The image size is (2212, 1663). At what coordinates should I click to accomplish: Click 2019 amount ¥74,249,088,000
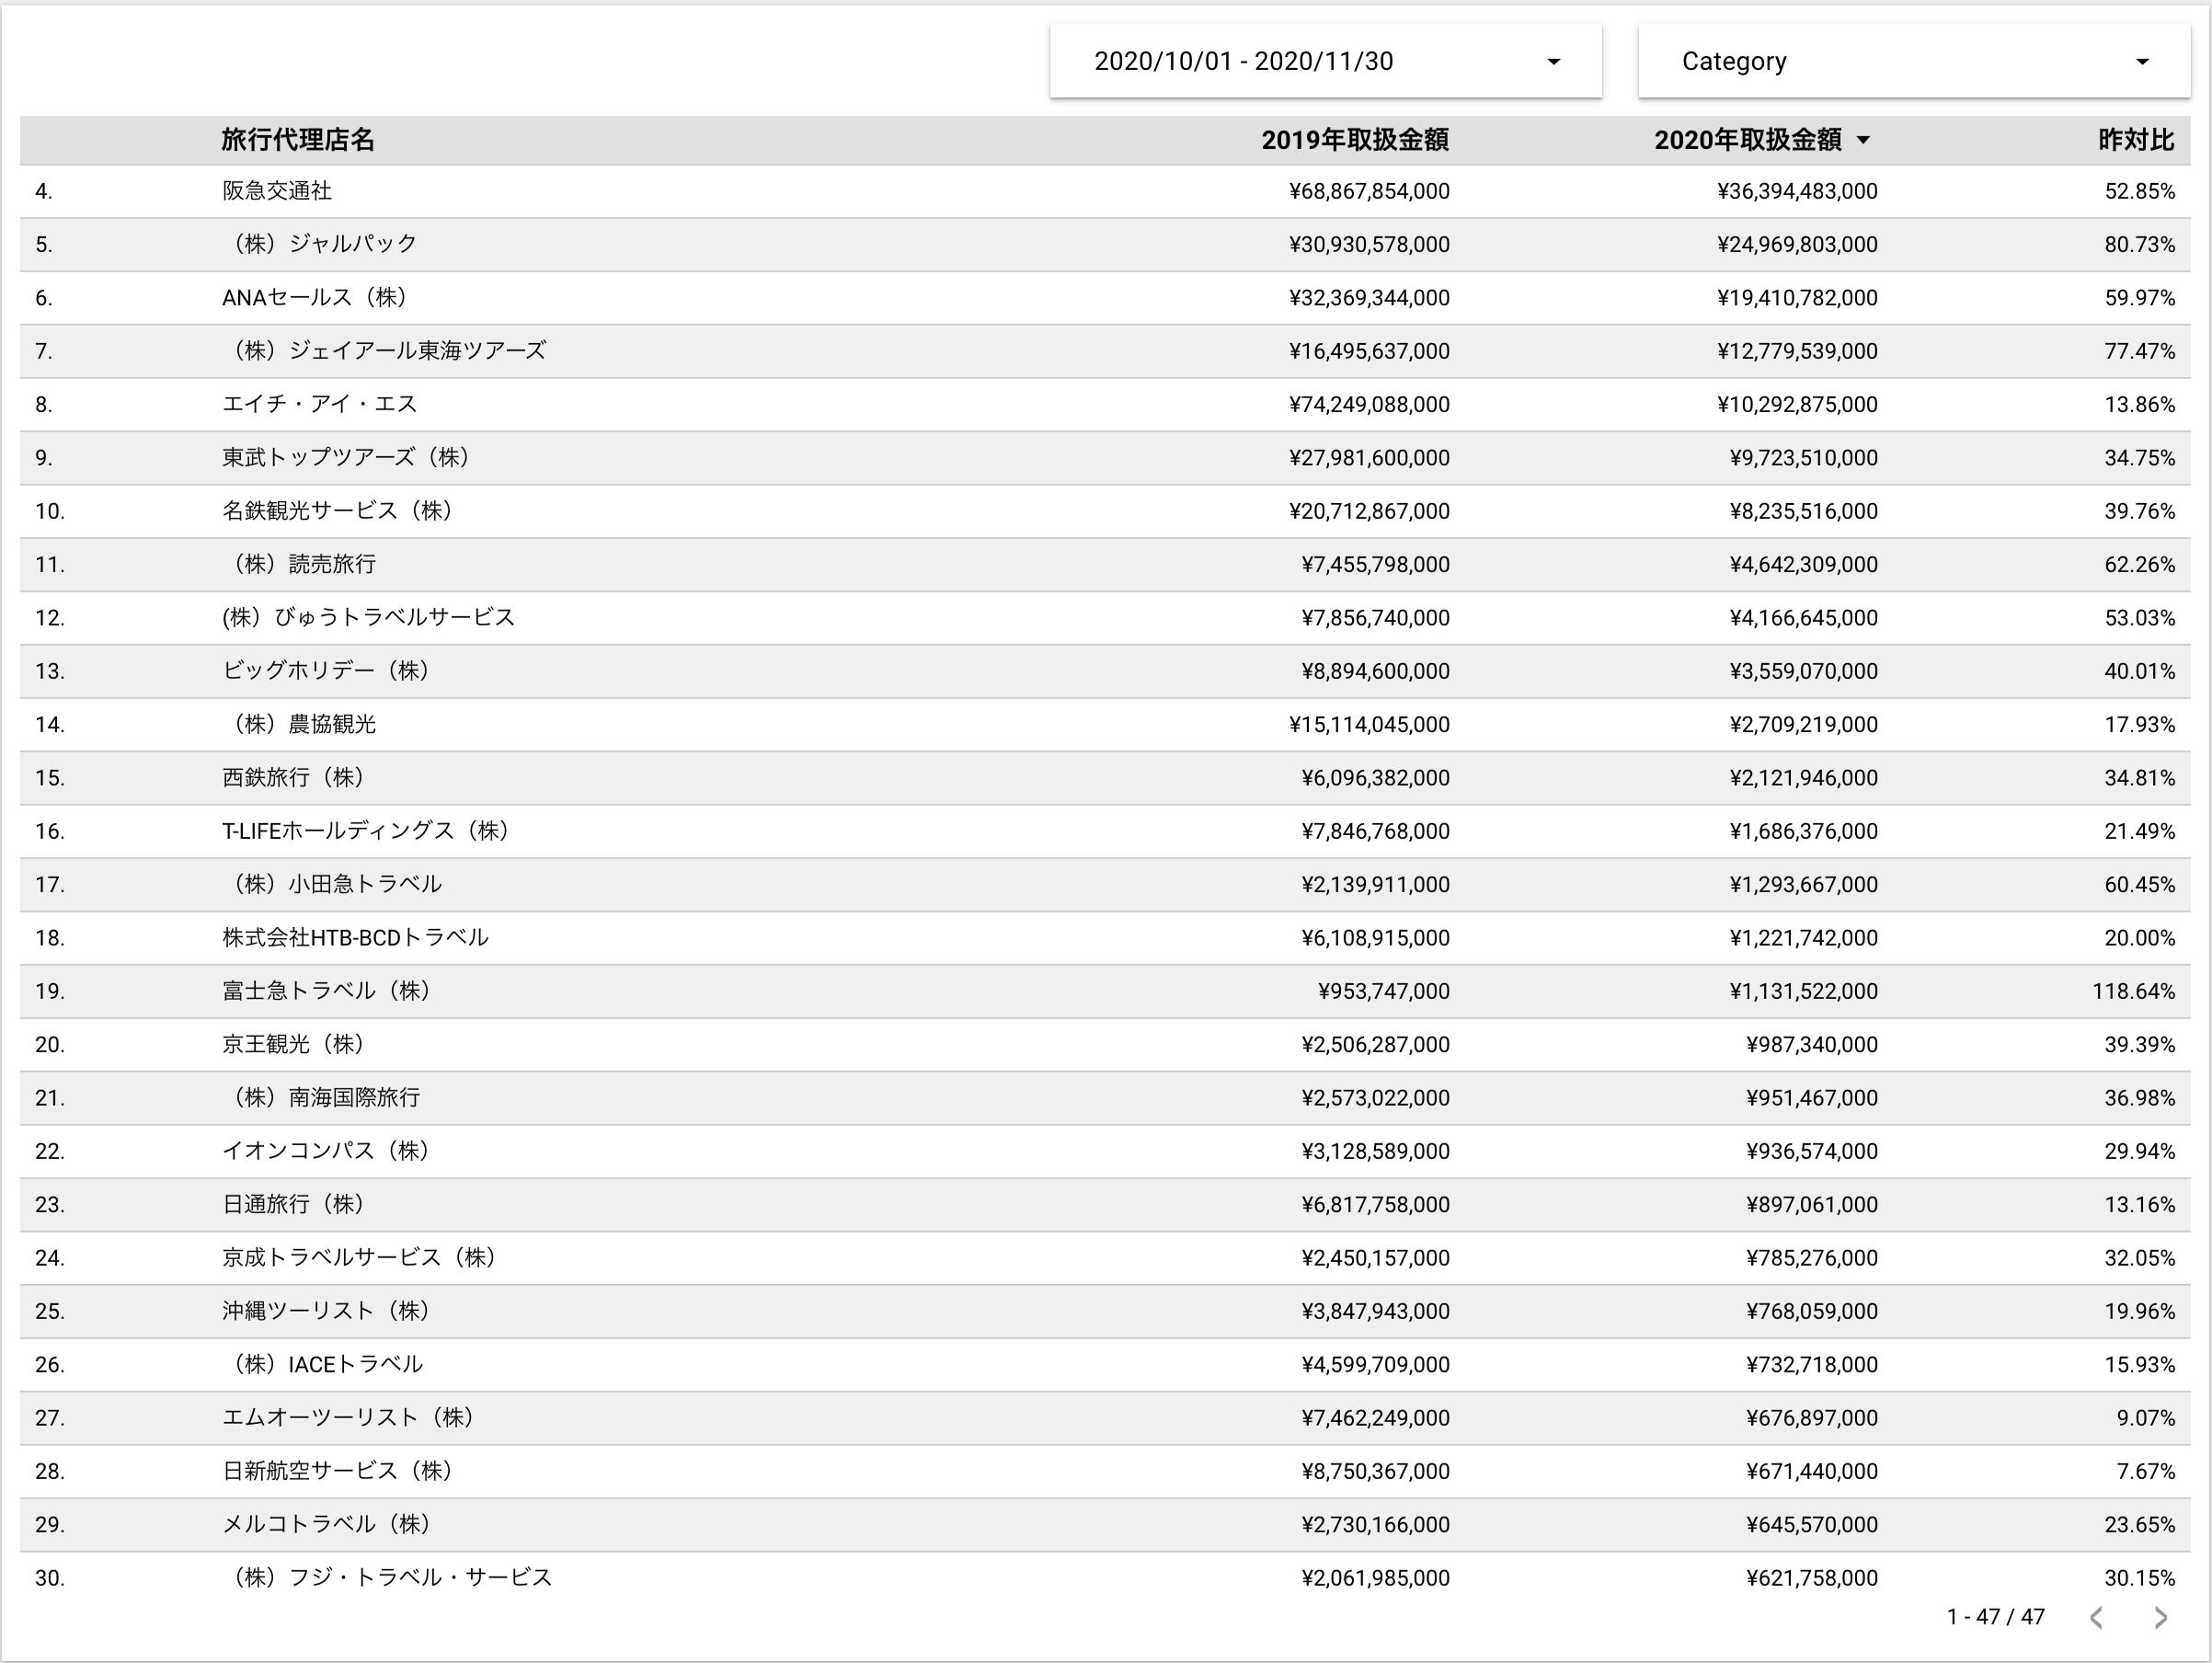pyautogui.click(x=1369, y=404)
